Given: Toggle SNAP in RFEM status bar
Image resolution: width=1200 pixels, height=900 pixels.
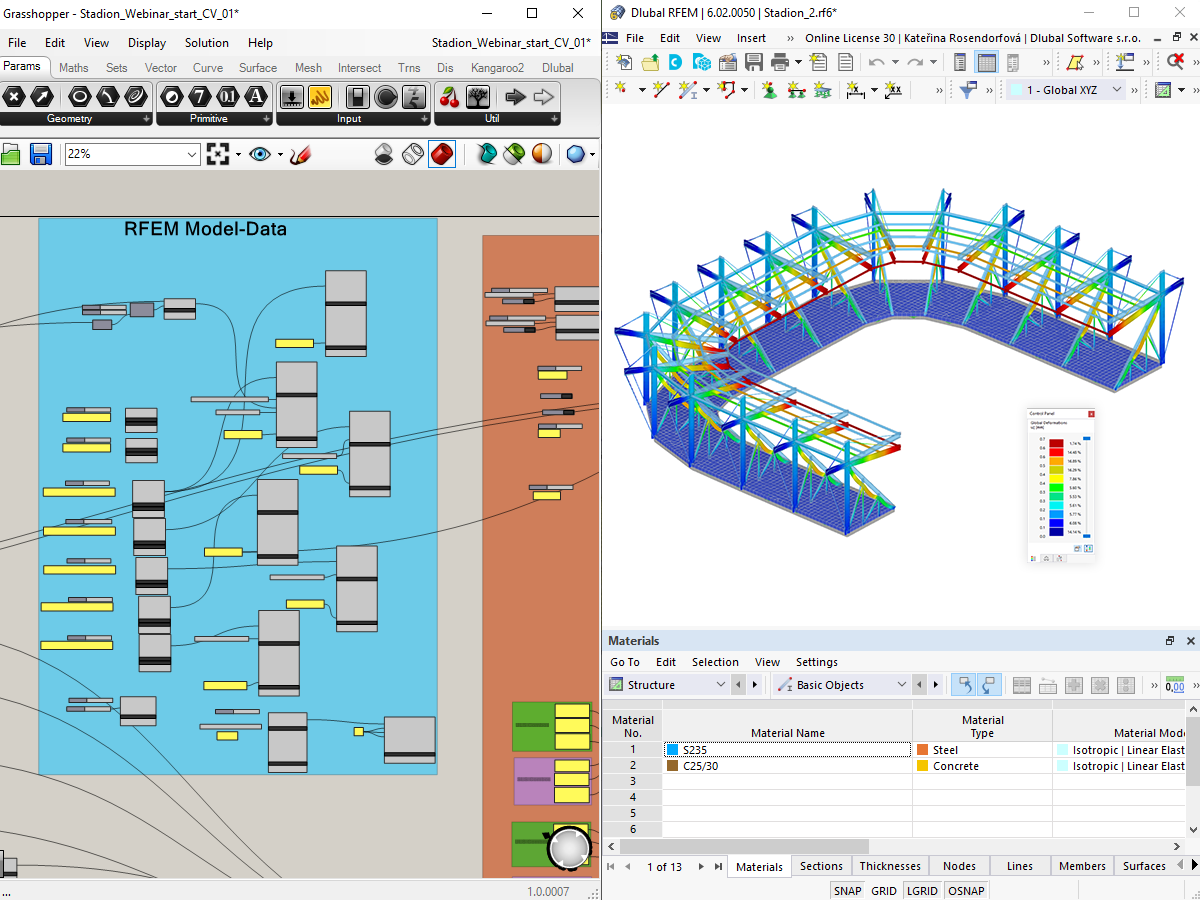Looking at the screenshot, I should tap(847, 891).
